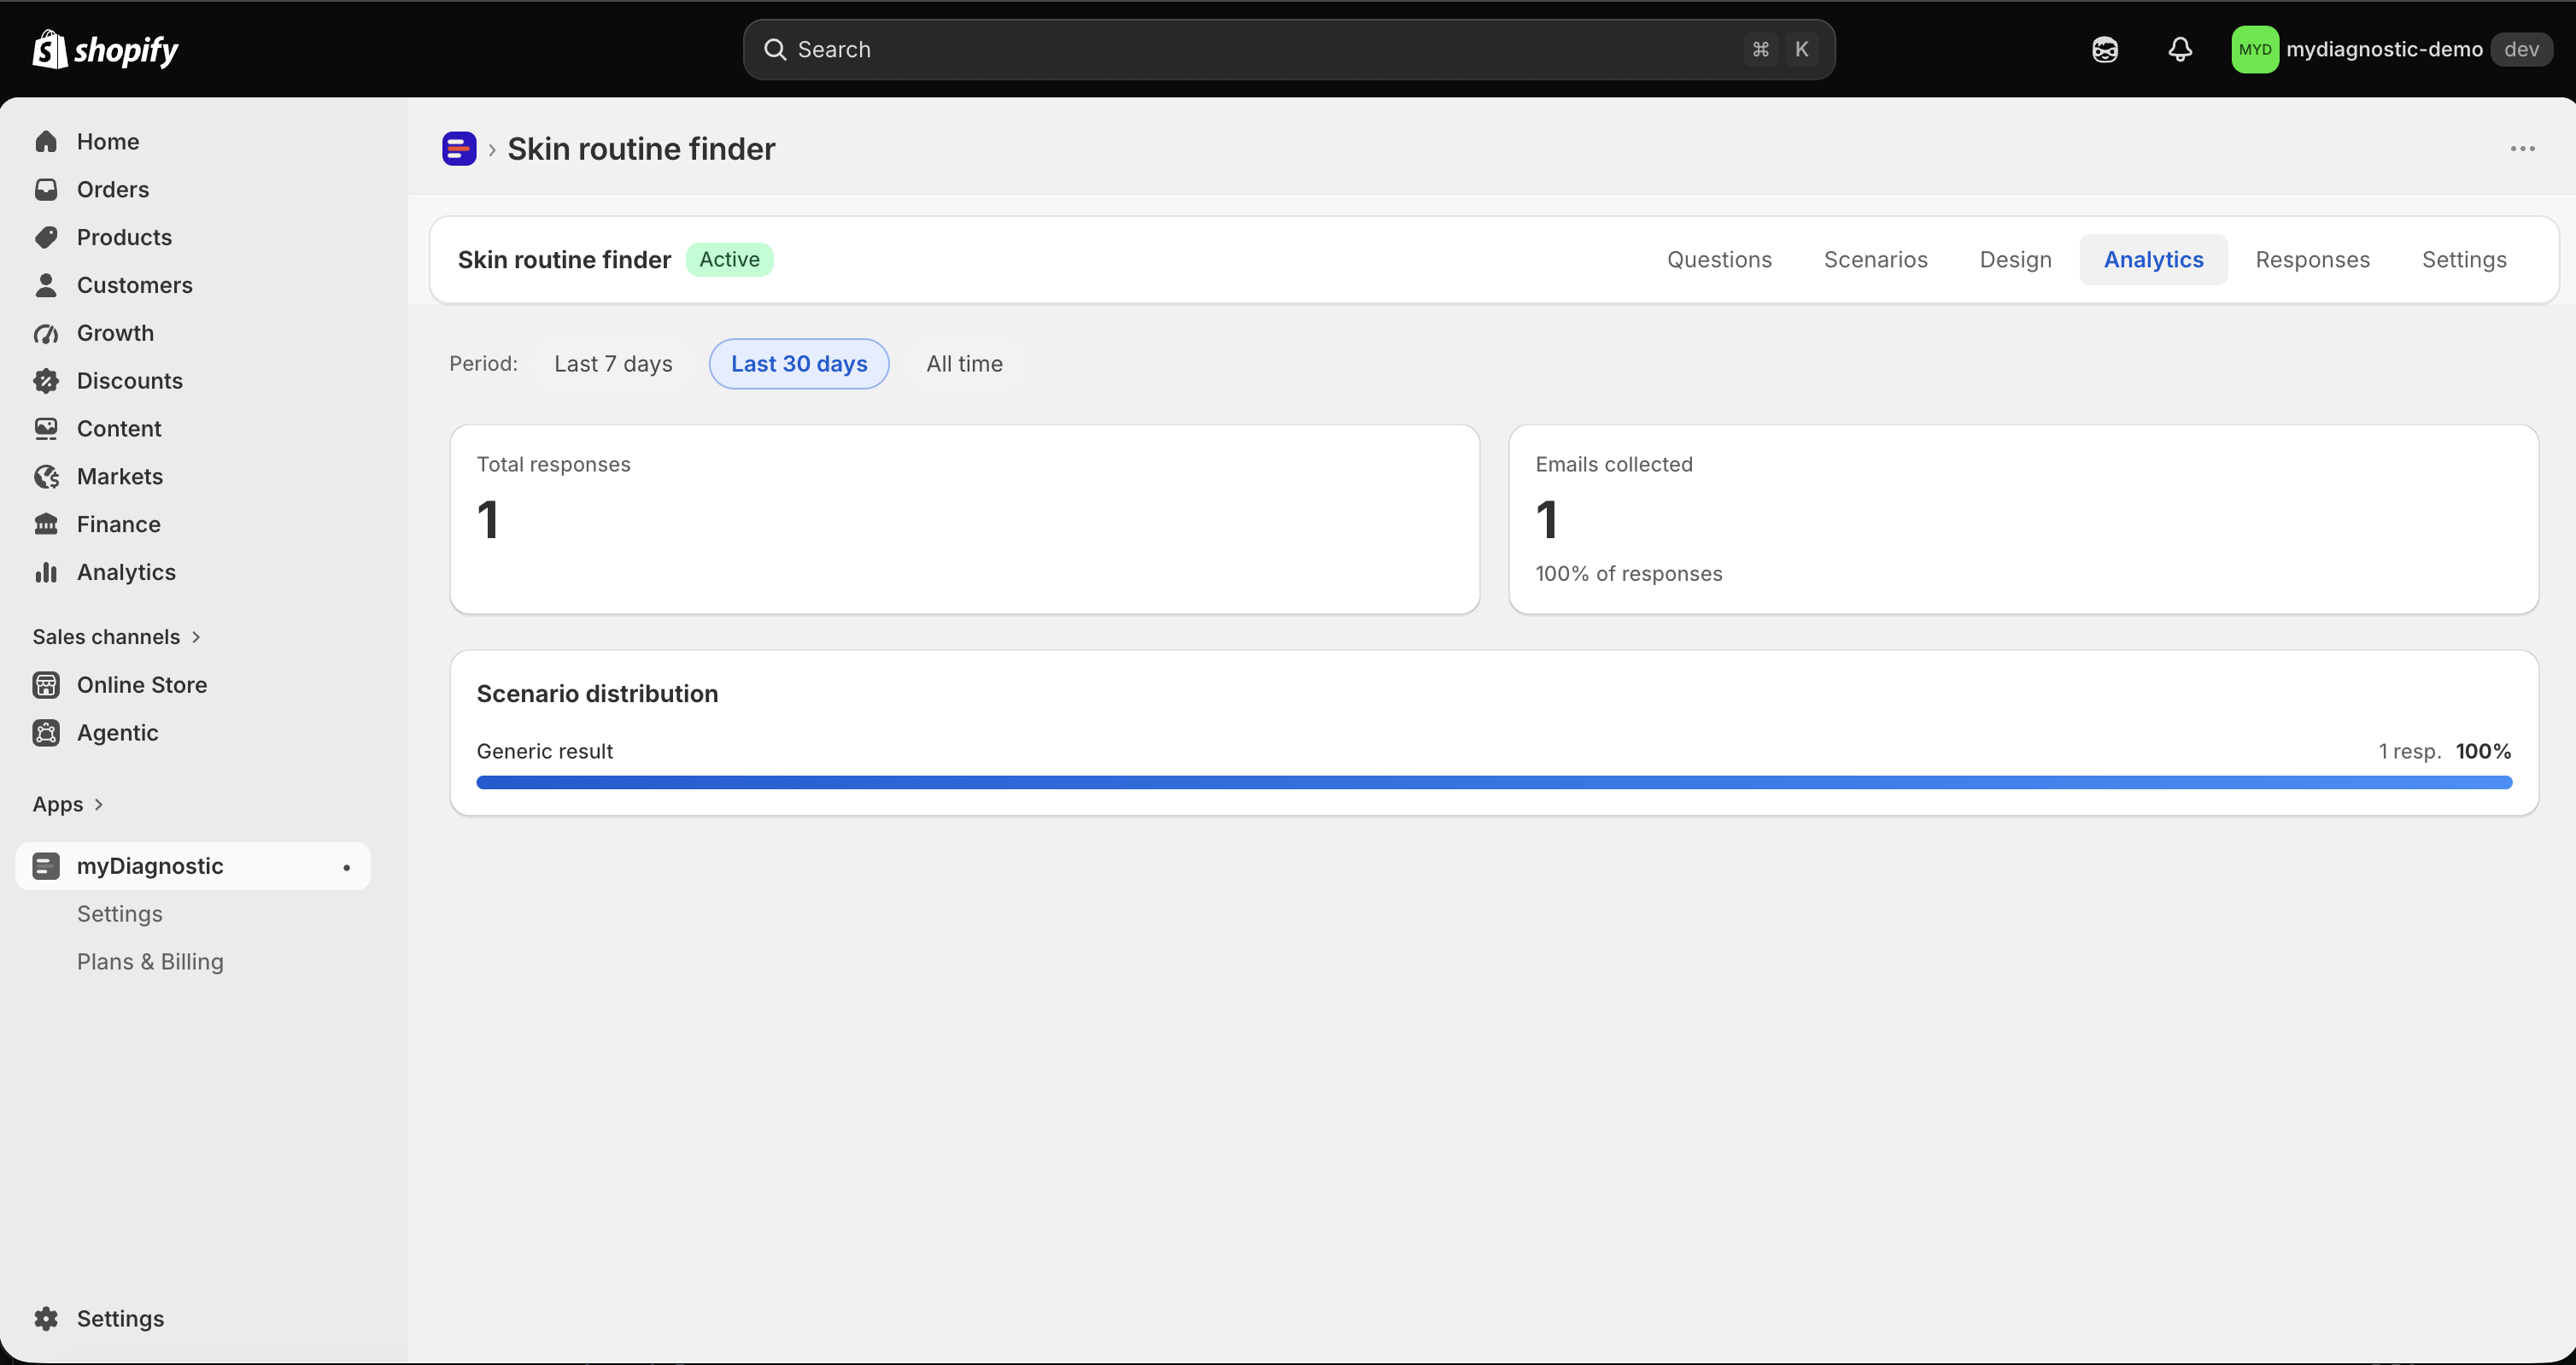
Task: Select the Last 30 days period
Action: pos(799,364)
